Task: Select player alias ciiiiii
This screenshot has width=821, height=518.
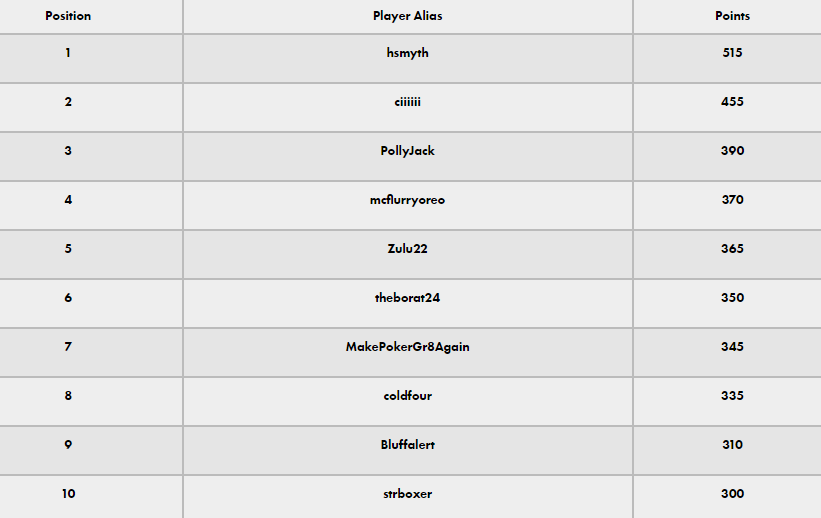Action: coord(407,102)
